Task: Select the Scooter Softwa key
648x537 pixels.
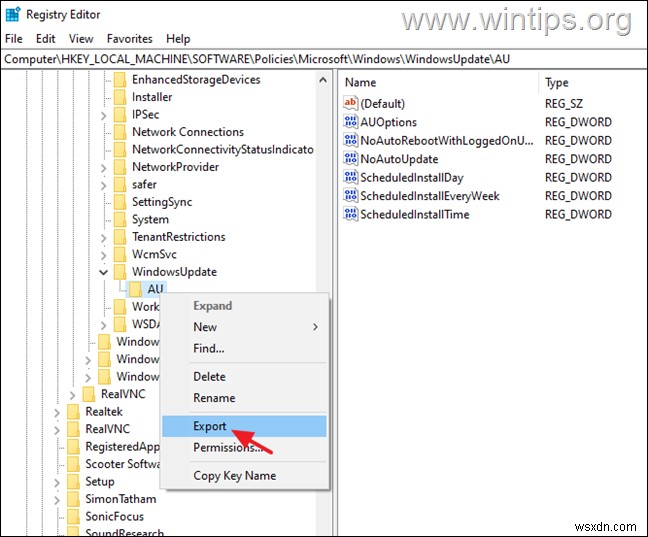Action: tap(123, 464)
